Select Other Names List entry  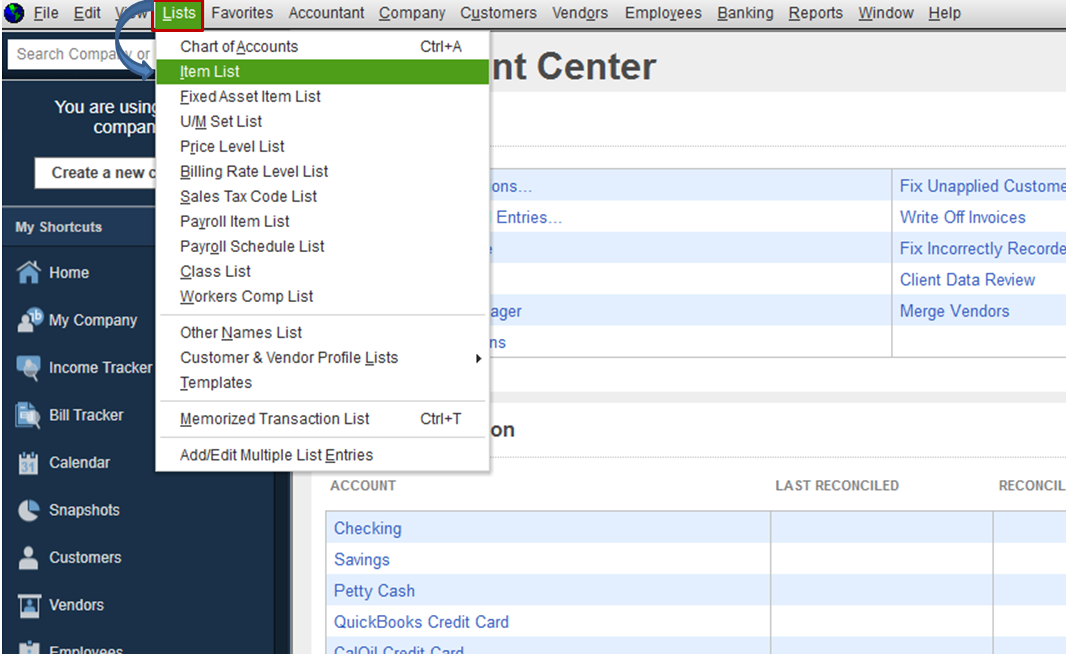(322, 332)
